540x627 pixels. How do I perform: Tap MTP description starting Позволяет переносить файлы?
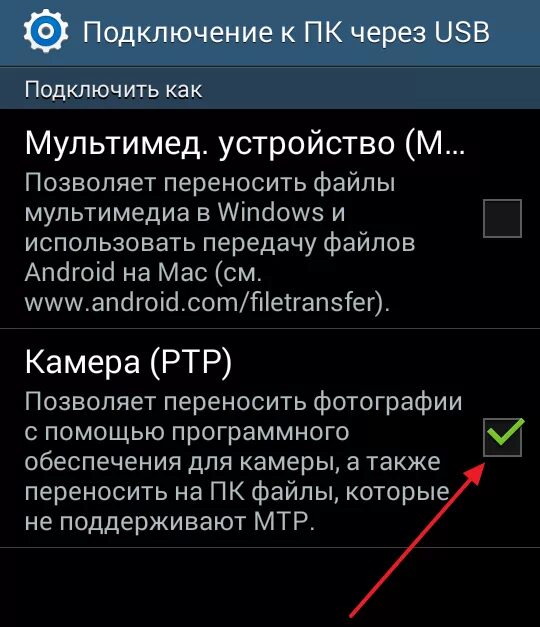220,242
